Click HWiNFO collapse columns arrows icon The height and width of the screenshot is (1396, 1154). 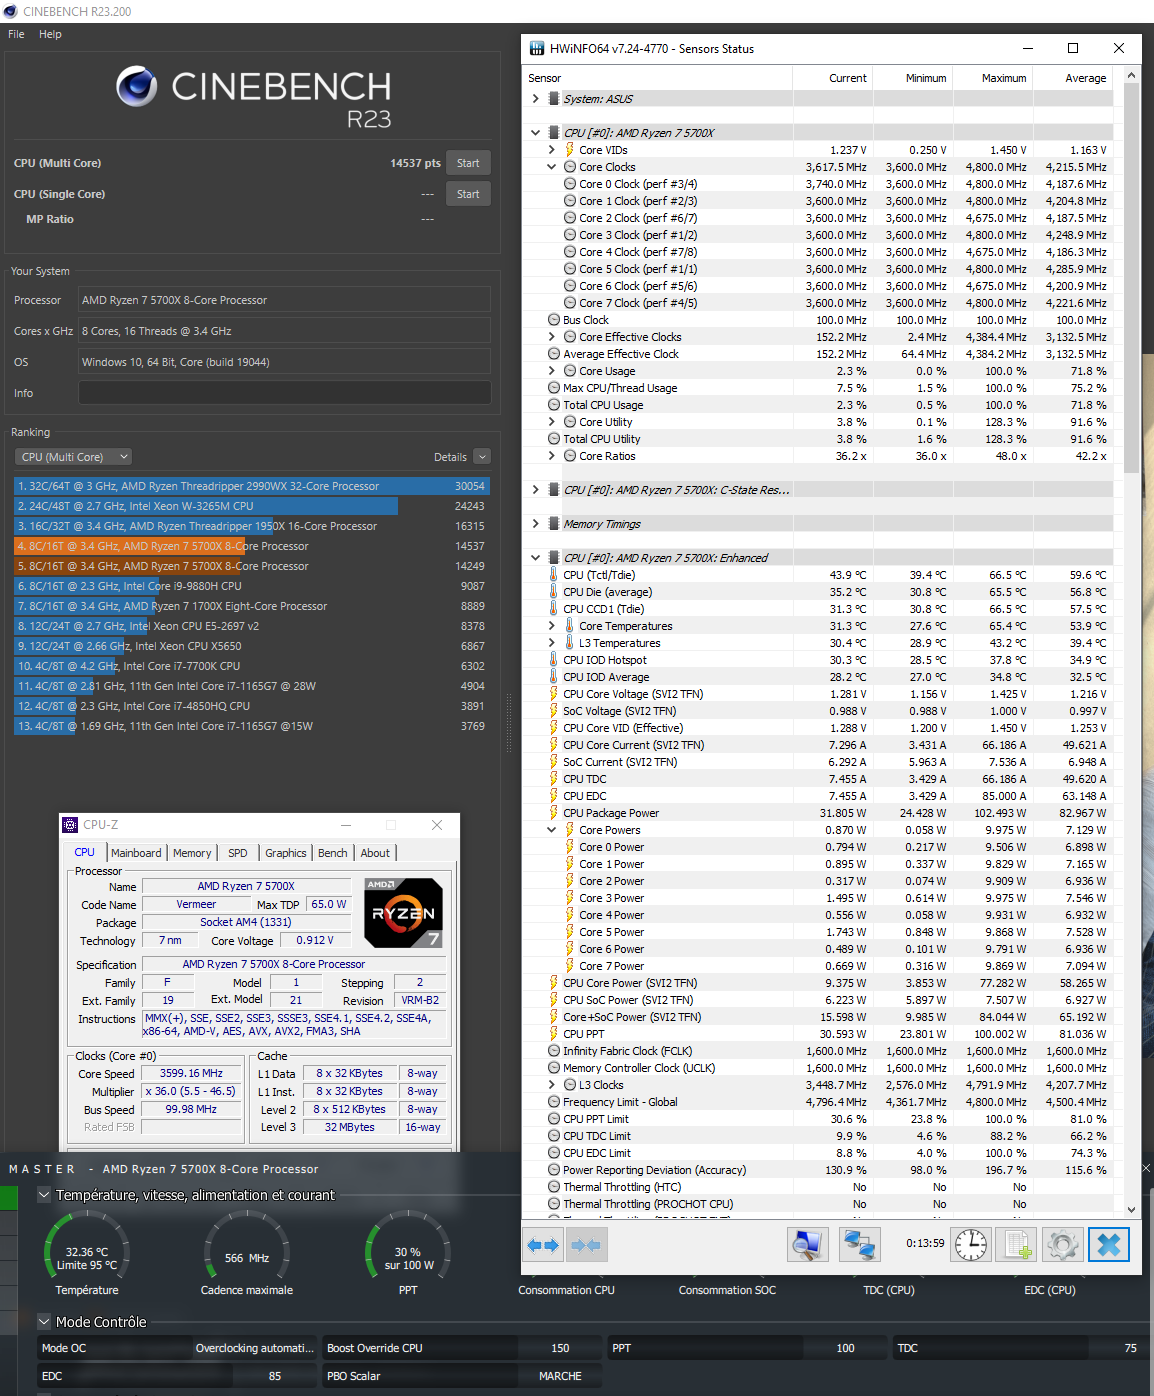(x=586, y=1245)
